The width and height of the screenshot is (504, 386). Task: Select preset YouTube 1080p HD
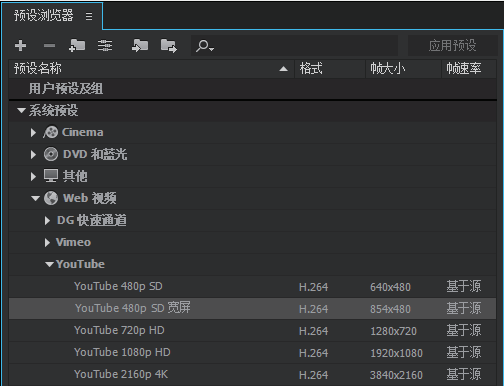(x=122, y=352)
